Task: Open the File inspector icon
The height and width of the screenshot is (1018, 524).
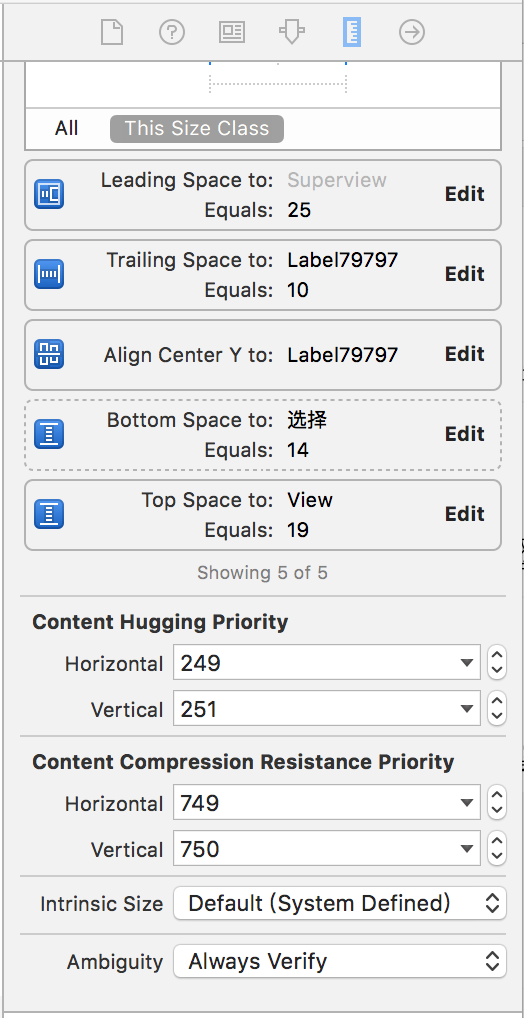Action: point(112,32)
